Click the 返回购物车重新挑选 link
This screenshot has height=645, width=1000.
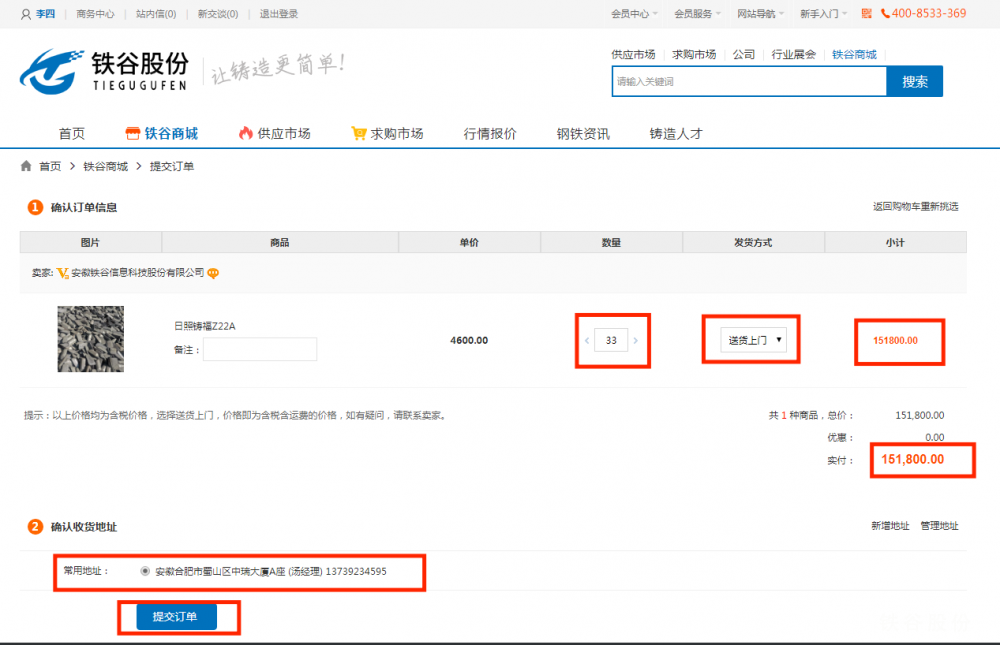point(915,207)
